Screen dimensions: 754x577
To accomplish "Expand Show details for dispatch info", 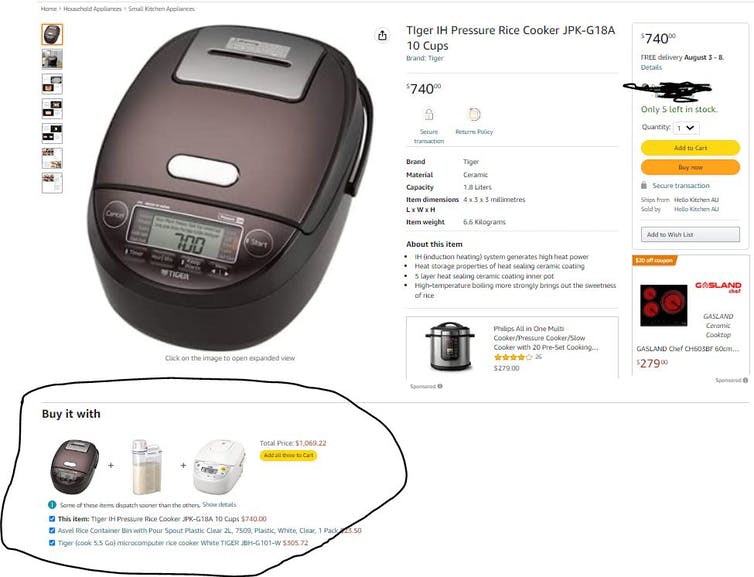I will coord(219,504).
